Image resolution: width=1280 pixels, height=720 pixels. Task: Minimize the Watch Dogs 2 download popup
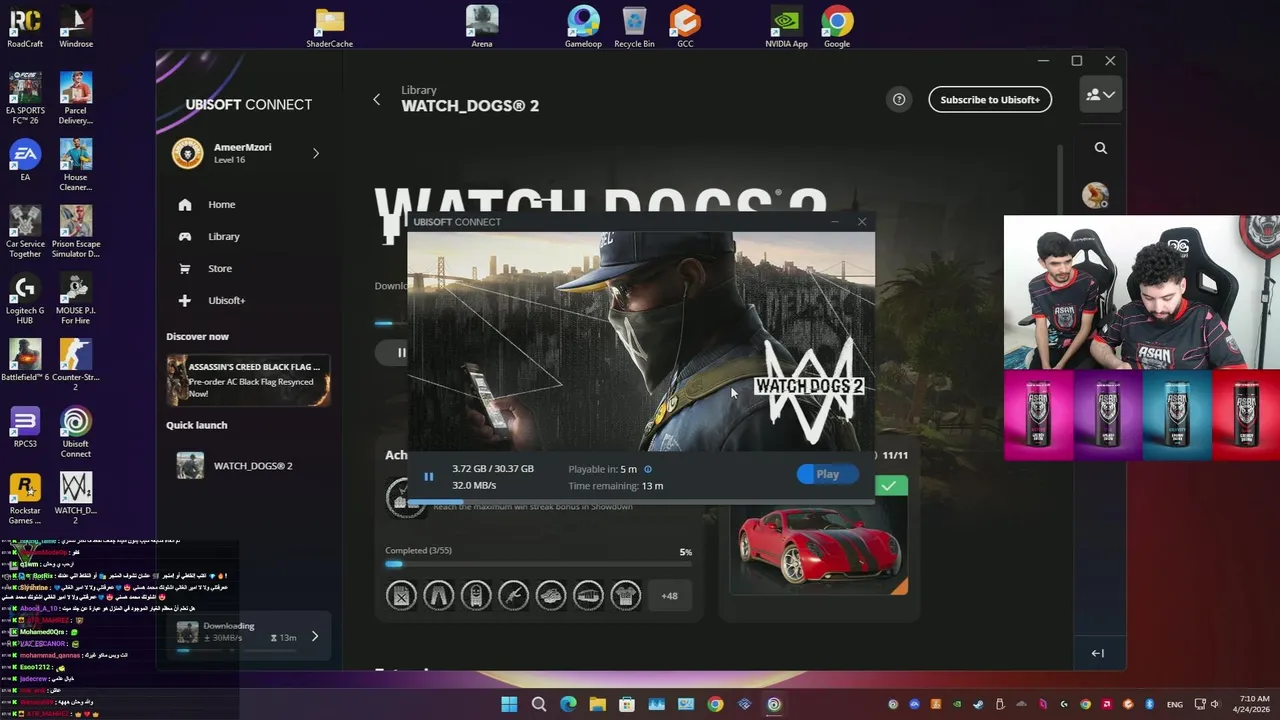pos(835,222)
